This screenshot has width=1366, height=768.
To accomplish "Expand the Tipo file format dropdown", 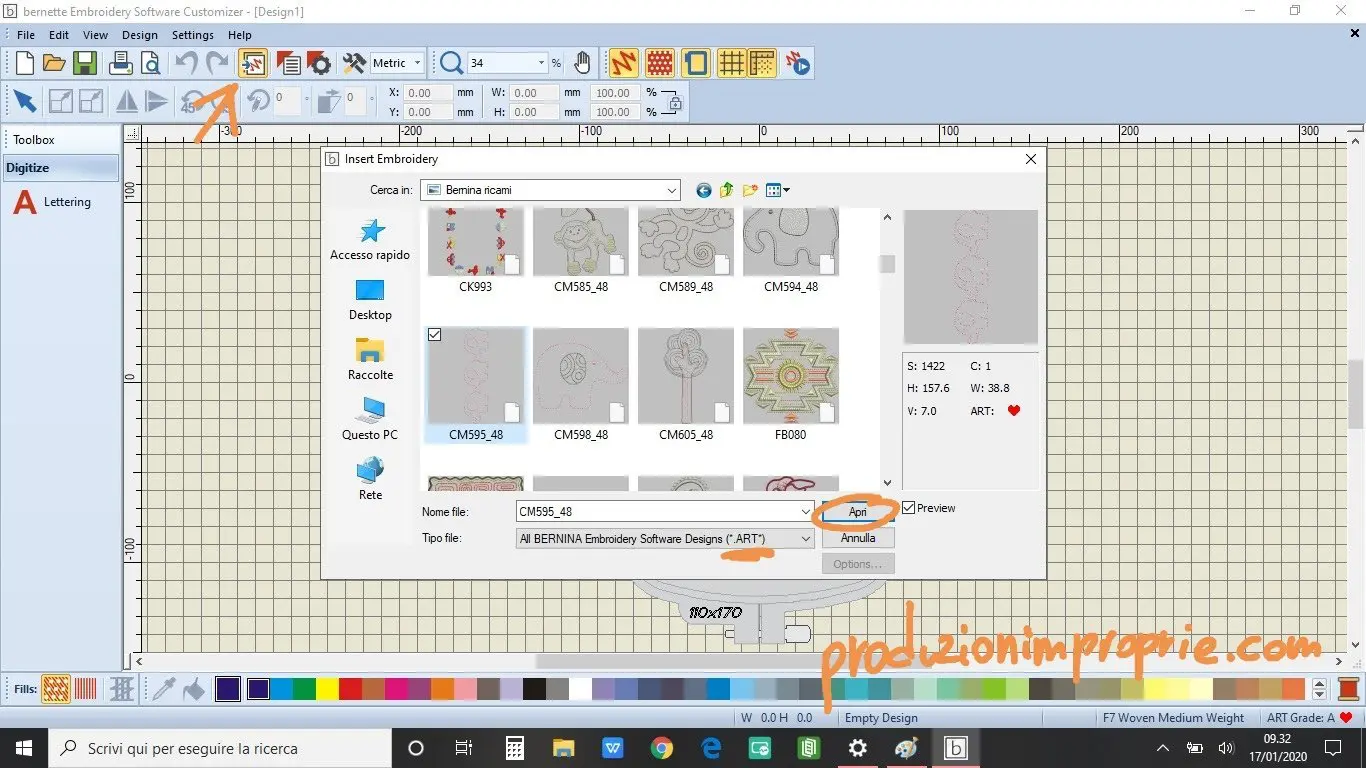I will tap(806, 539).
